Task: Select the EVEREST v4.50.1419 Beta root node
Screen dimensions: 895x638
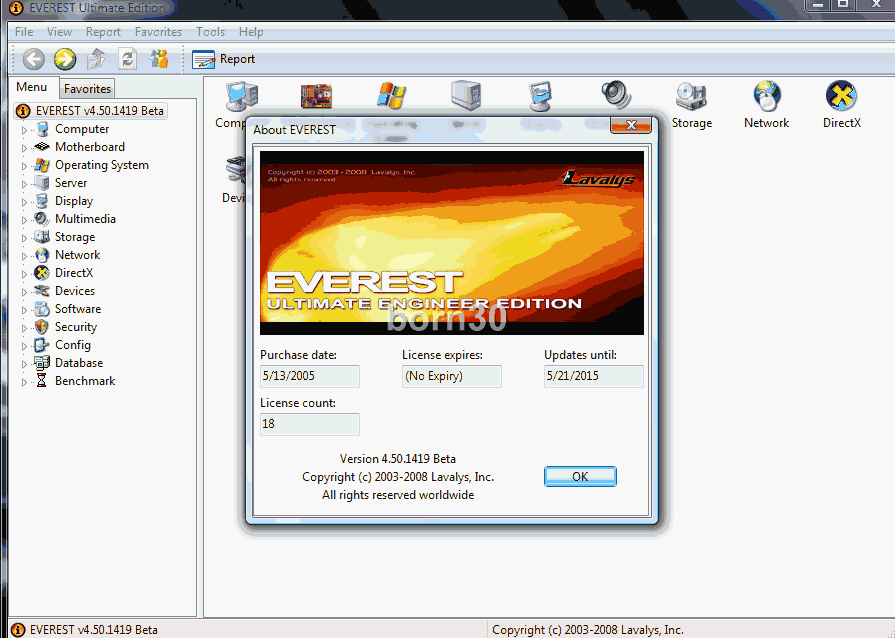Action: [x=91, y=111]
